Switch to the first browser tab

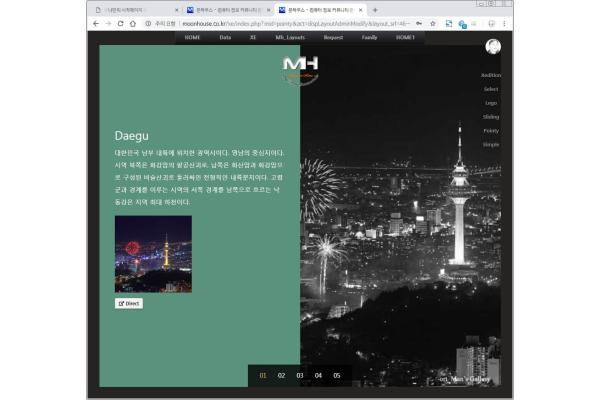[136, 10]
